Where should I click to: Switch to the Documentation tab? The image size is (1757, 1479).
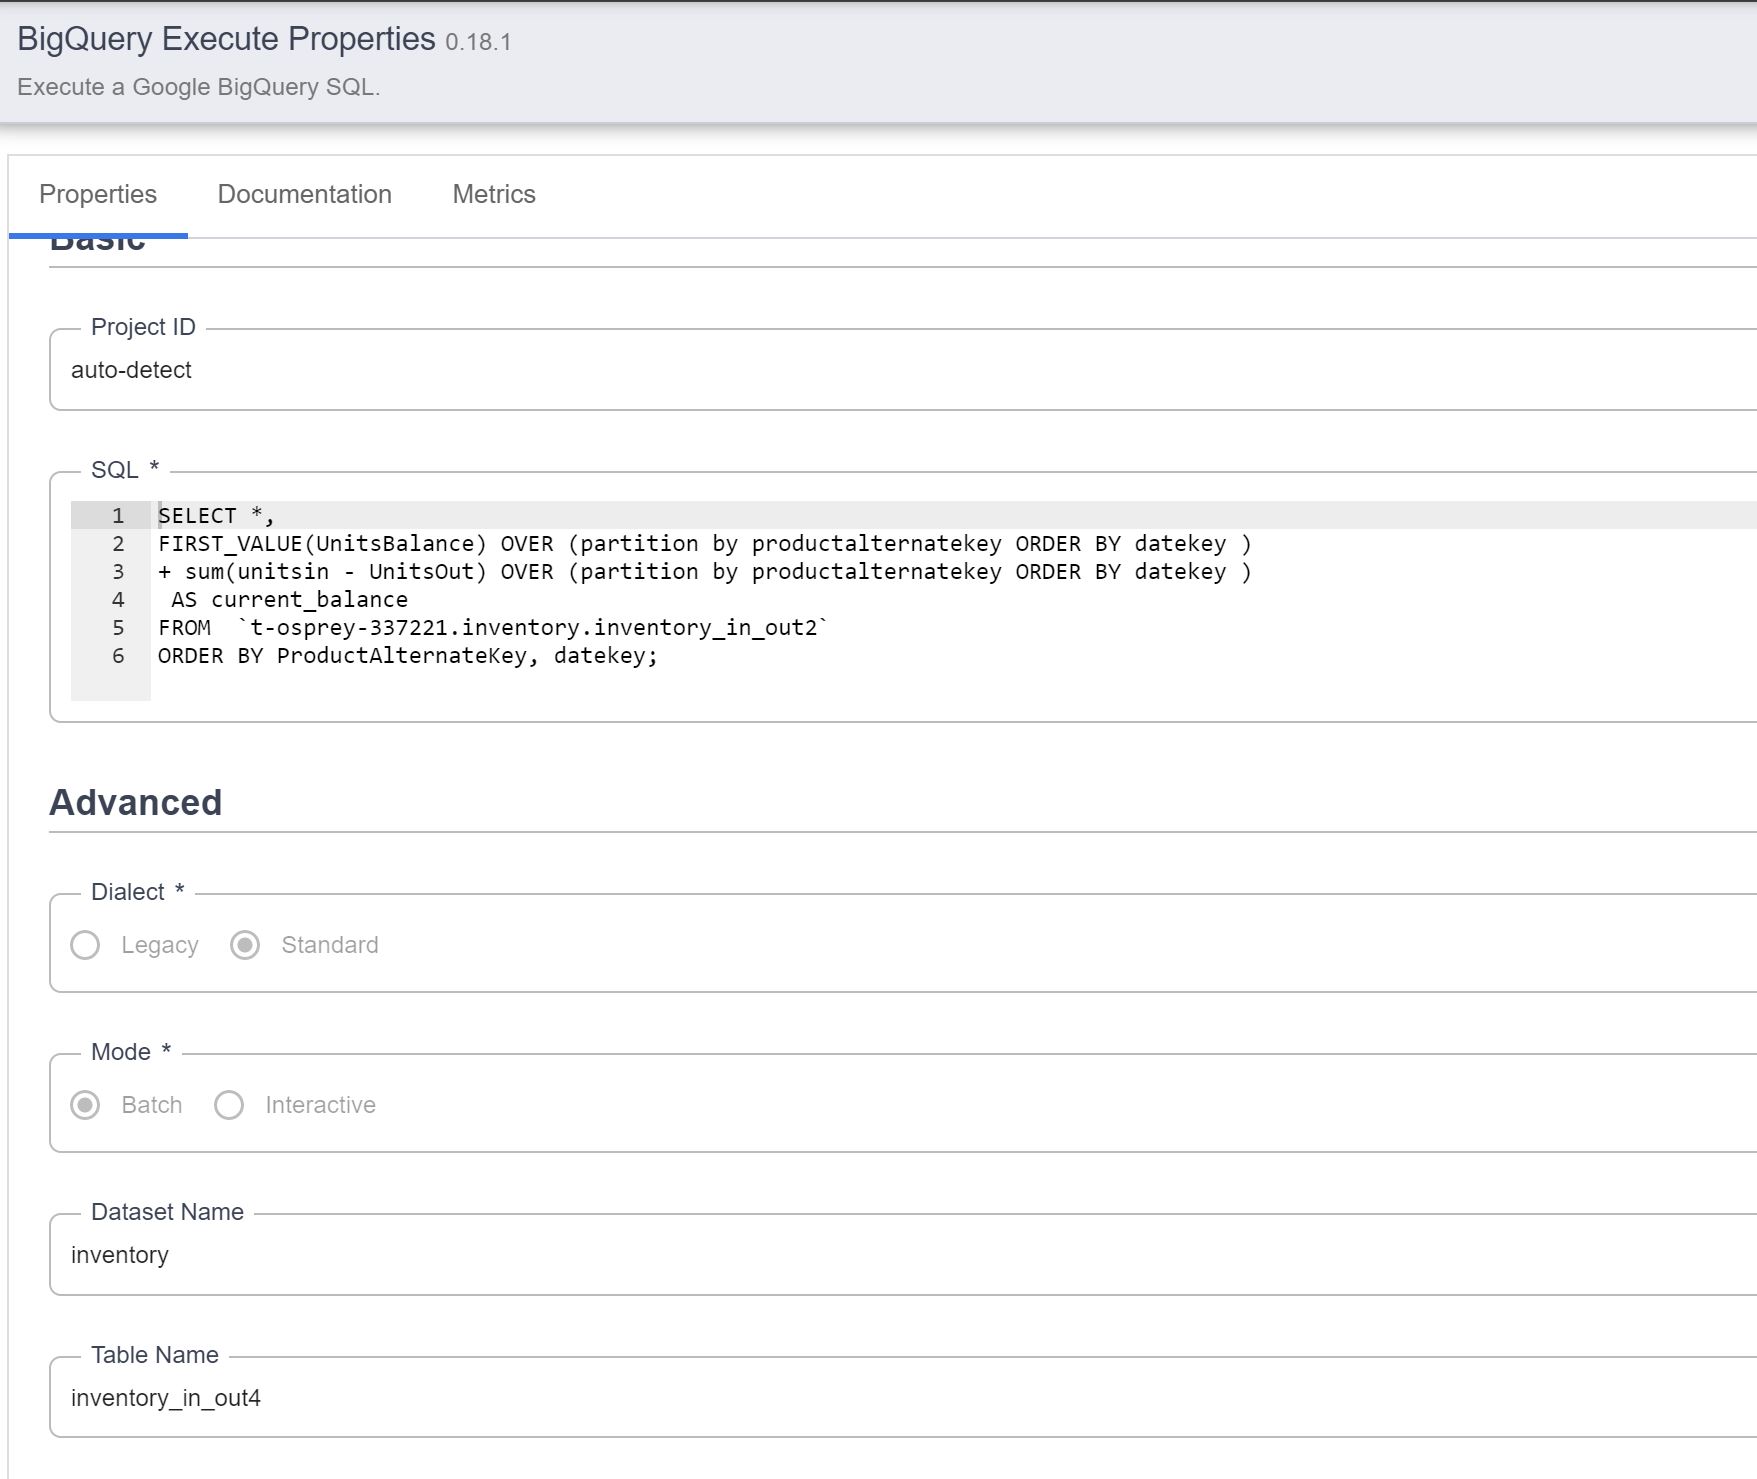(305, 194)
